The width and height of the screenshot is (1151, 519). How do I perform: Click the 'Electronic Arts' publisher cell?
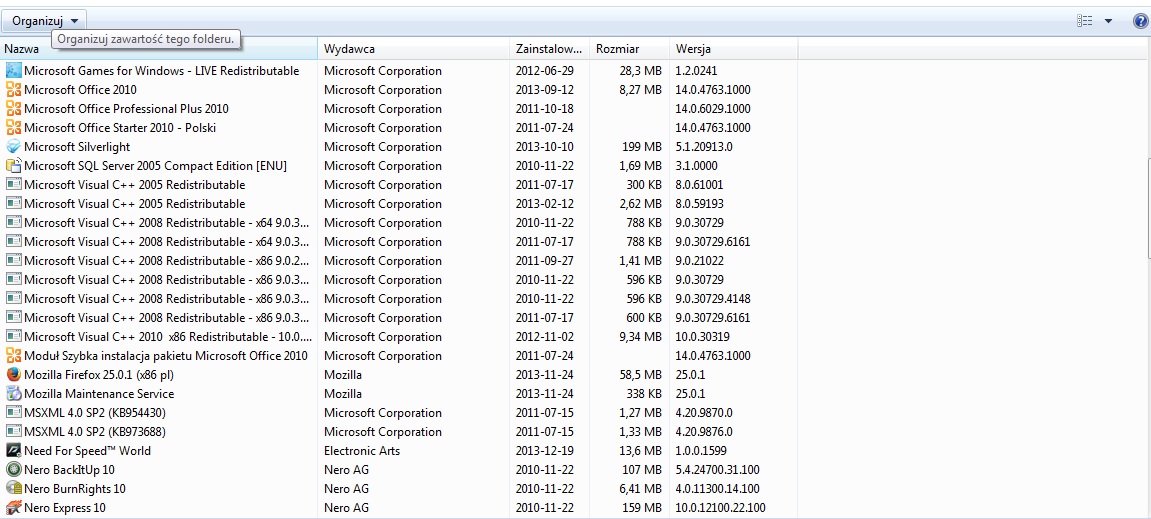pyautogui.click(x=362, y=451)
